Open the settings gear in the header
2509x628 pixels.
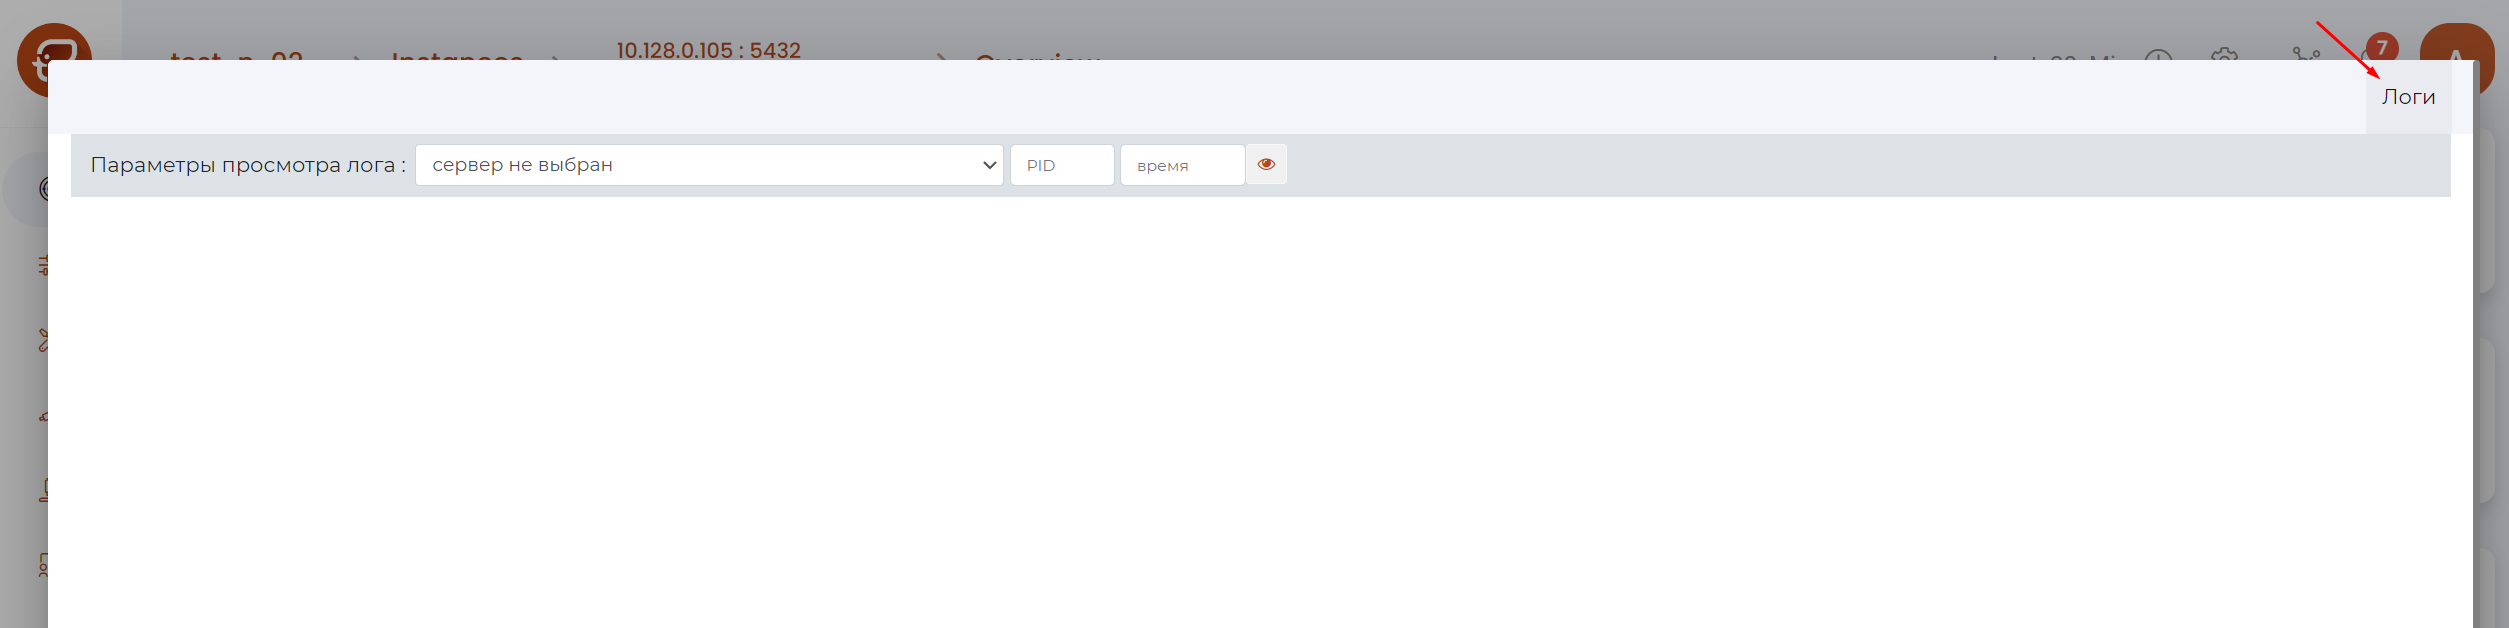(x=2224, y=53)
